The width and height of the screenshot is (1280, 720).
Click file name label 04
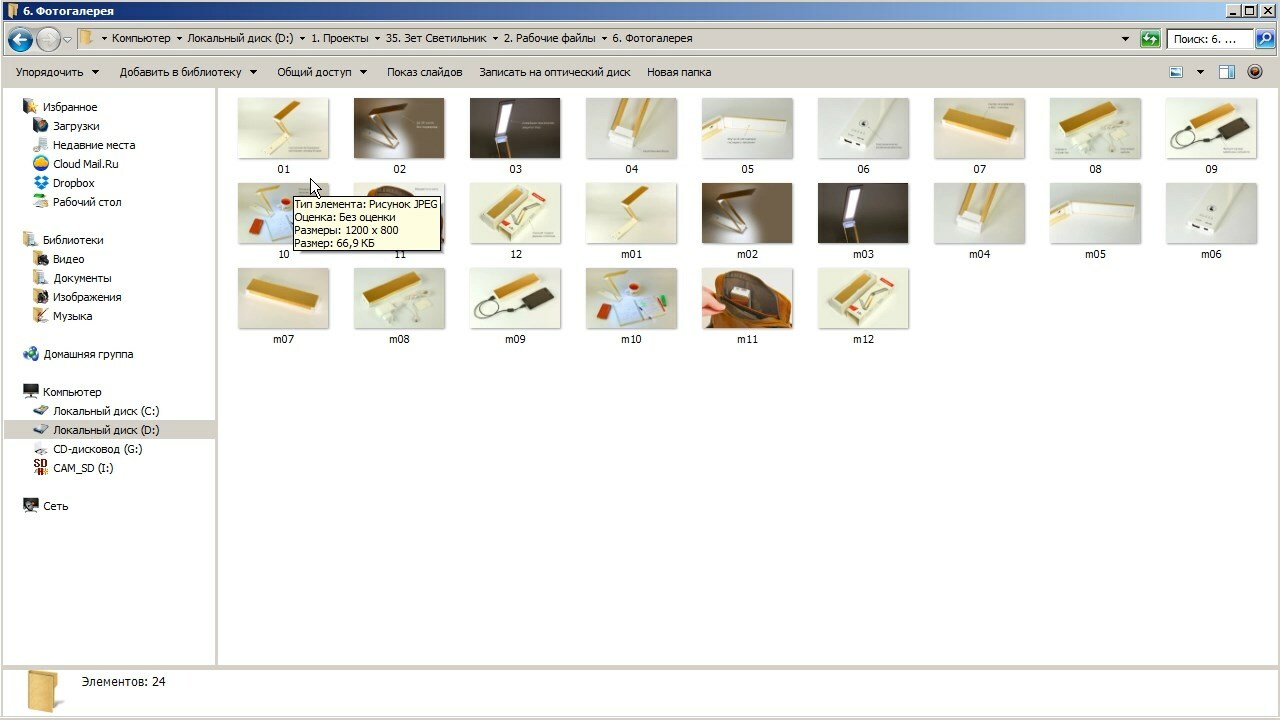(x=631, y=169)
